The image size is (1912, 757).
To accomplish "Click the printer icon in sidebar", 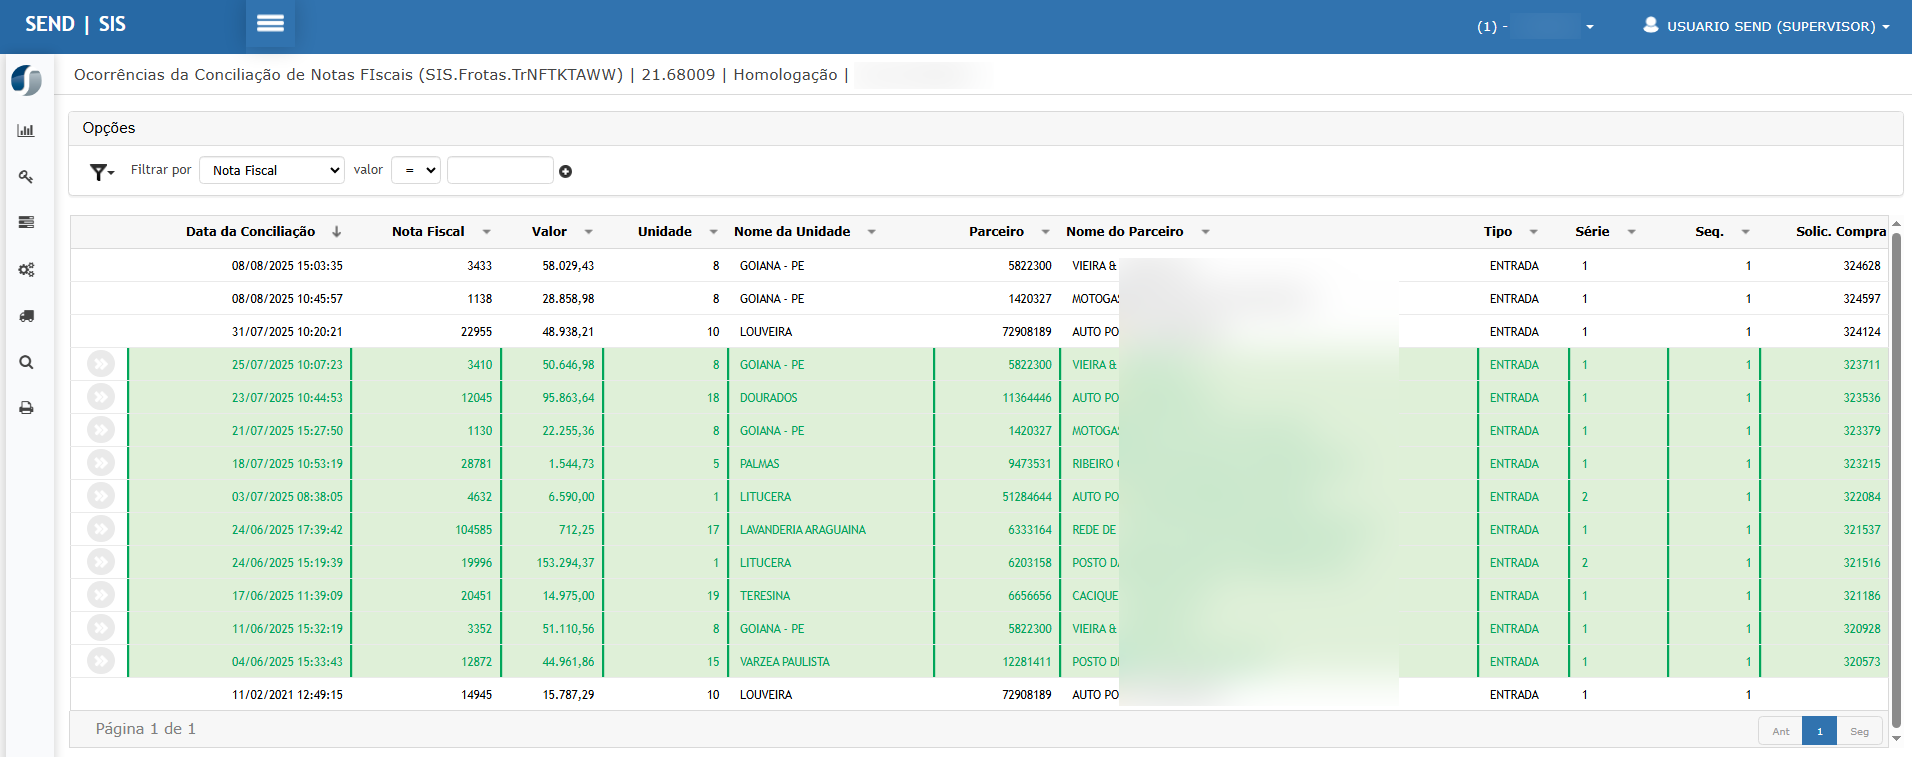I will [x=26, y=408].
